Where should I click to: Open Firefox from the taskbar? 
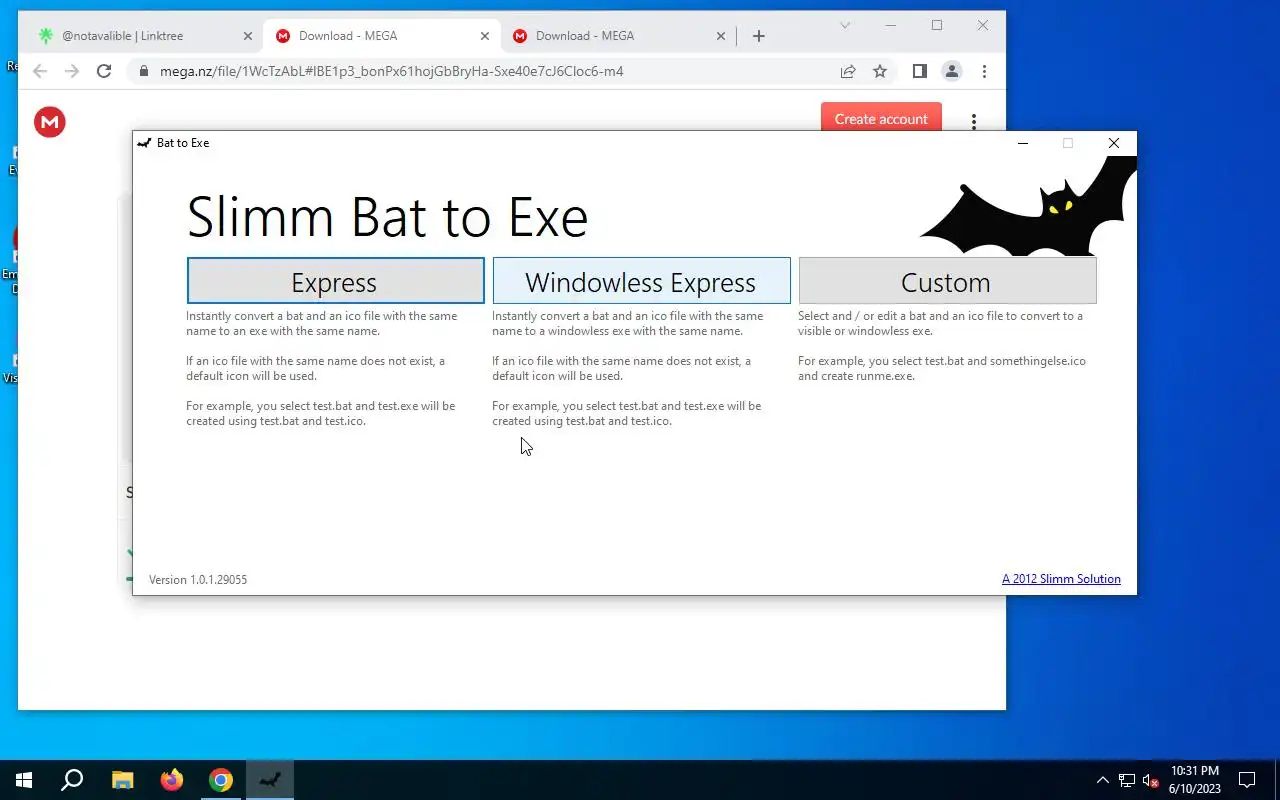[172, 780]
